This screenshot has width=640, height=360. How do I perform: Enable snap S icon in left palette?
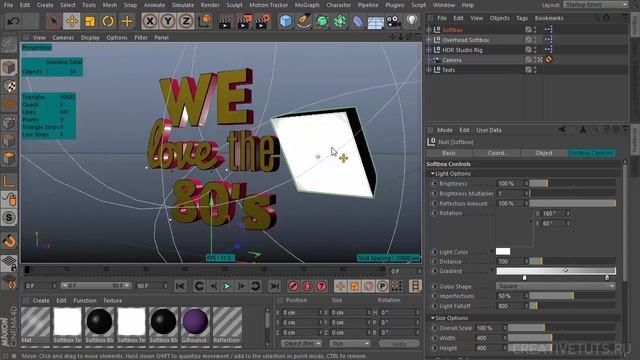point(9,218)
